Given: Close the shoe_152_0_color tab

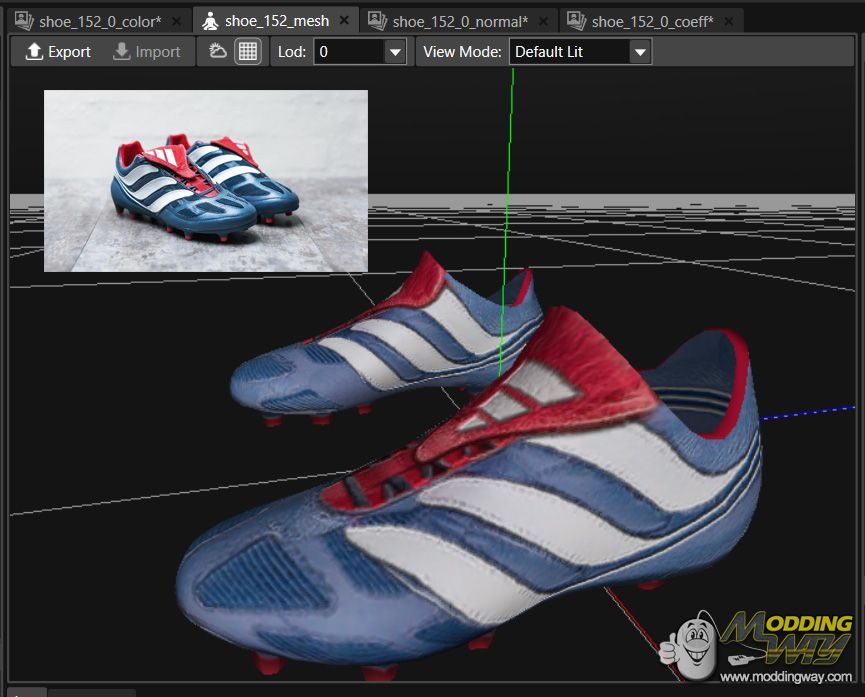Looking at the screenshot, I should pyautogui.click(x=177, y=21).
